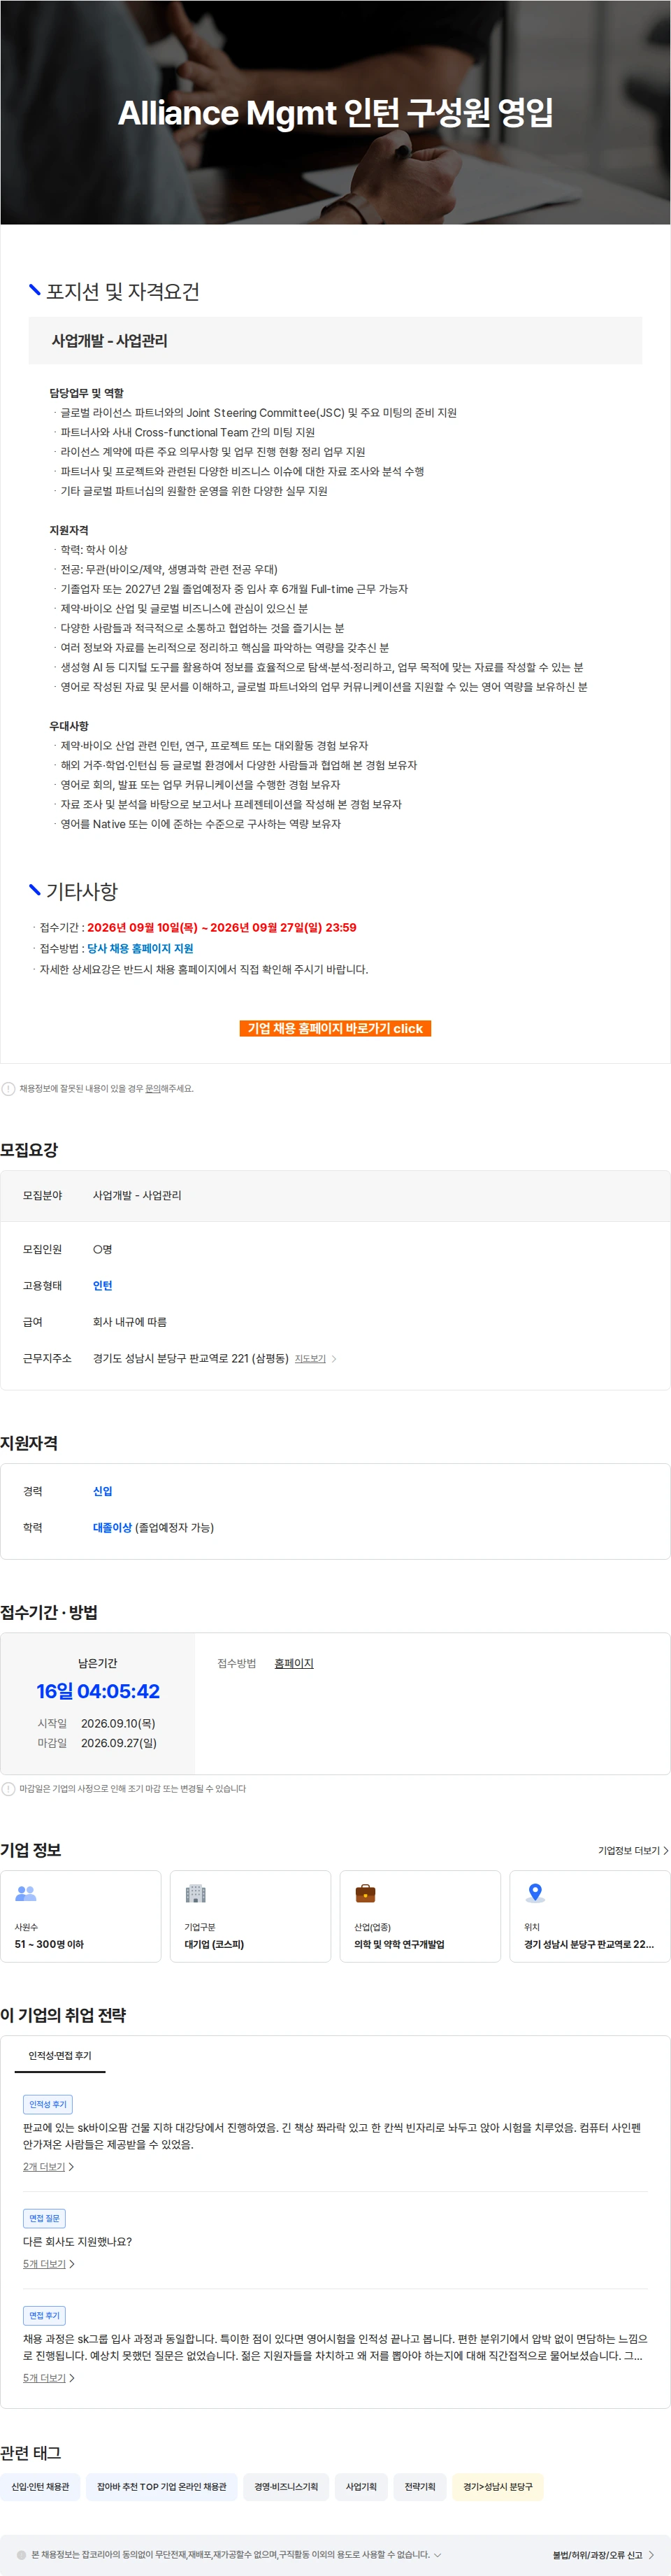The image size is (671, 2576).
Task: Click the 16일 remaining time countdown
Action: 98,1691
